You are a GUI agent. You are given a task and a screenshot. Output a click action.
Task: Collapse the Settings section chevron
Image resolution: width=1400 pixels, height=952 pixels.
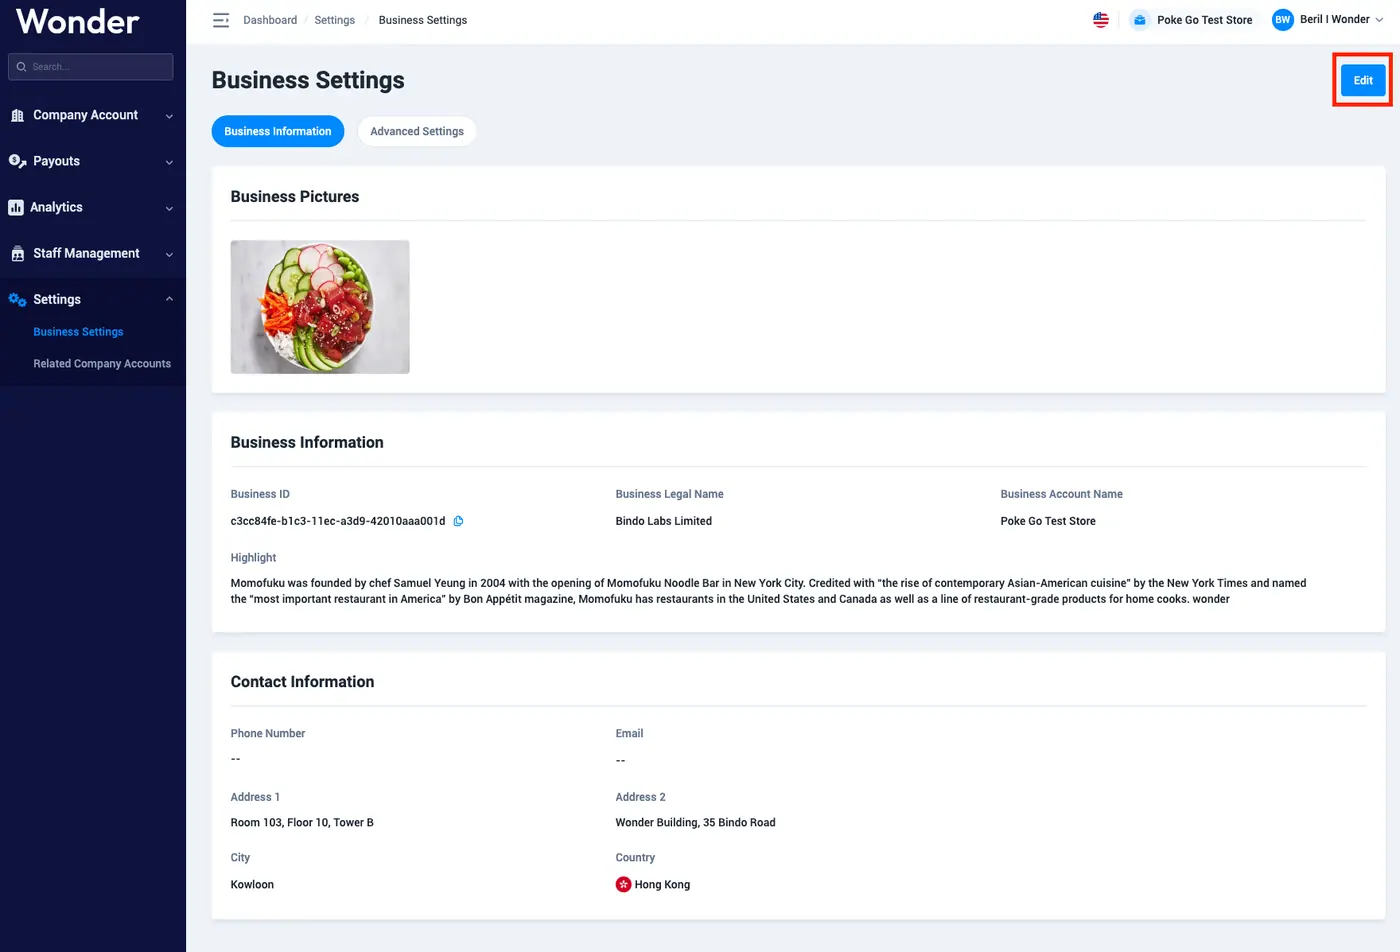click(x=169, y=299)
